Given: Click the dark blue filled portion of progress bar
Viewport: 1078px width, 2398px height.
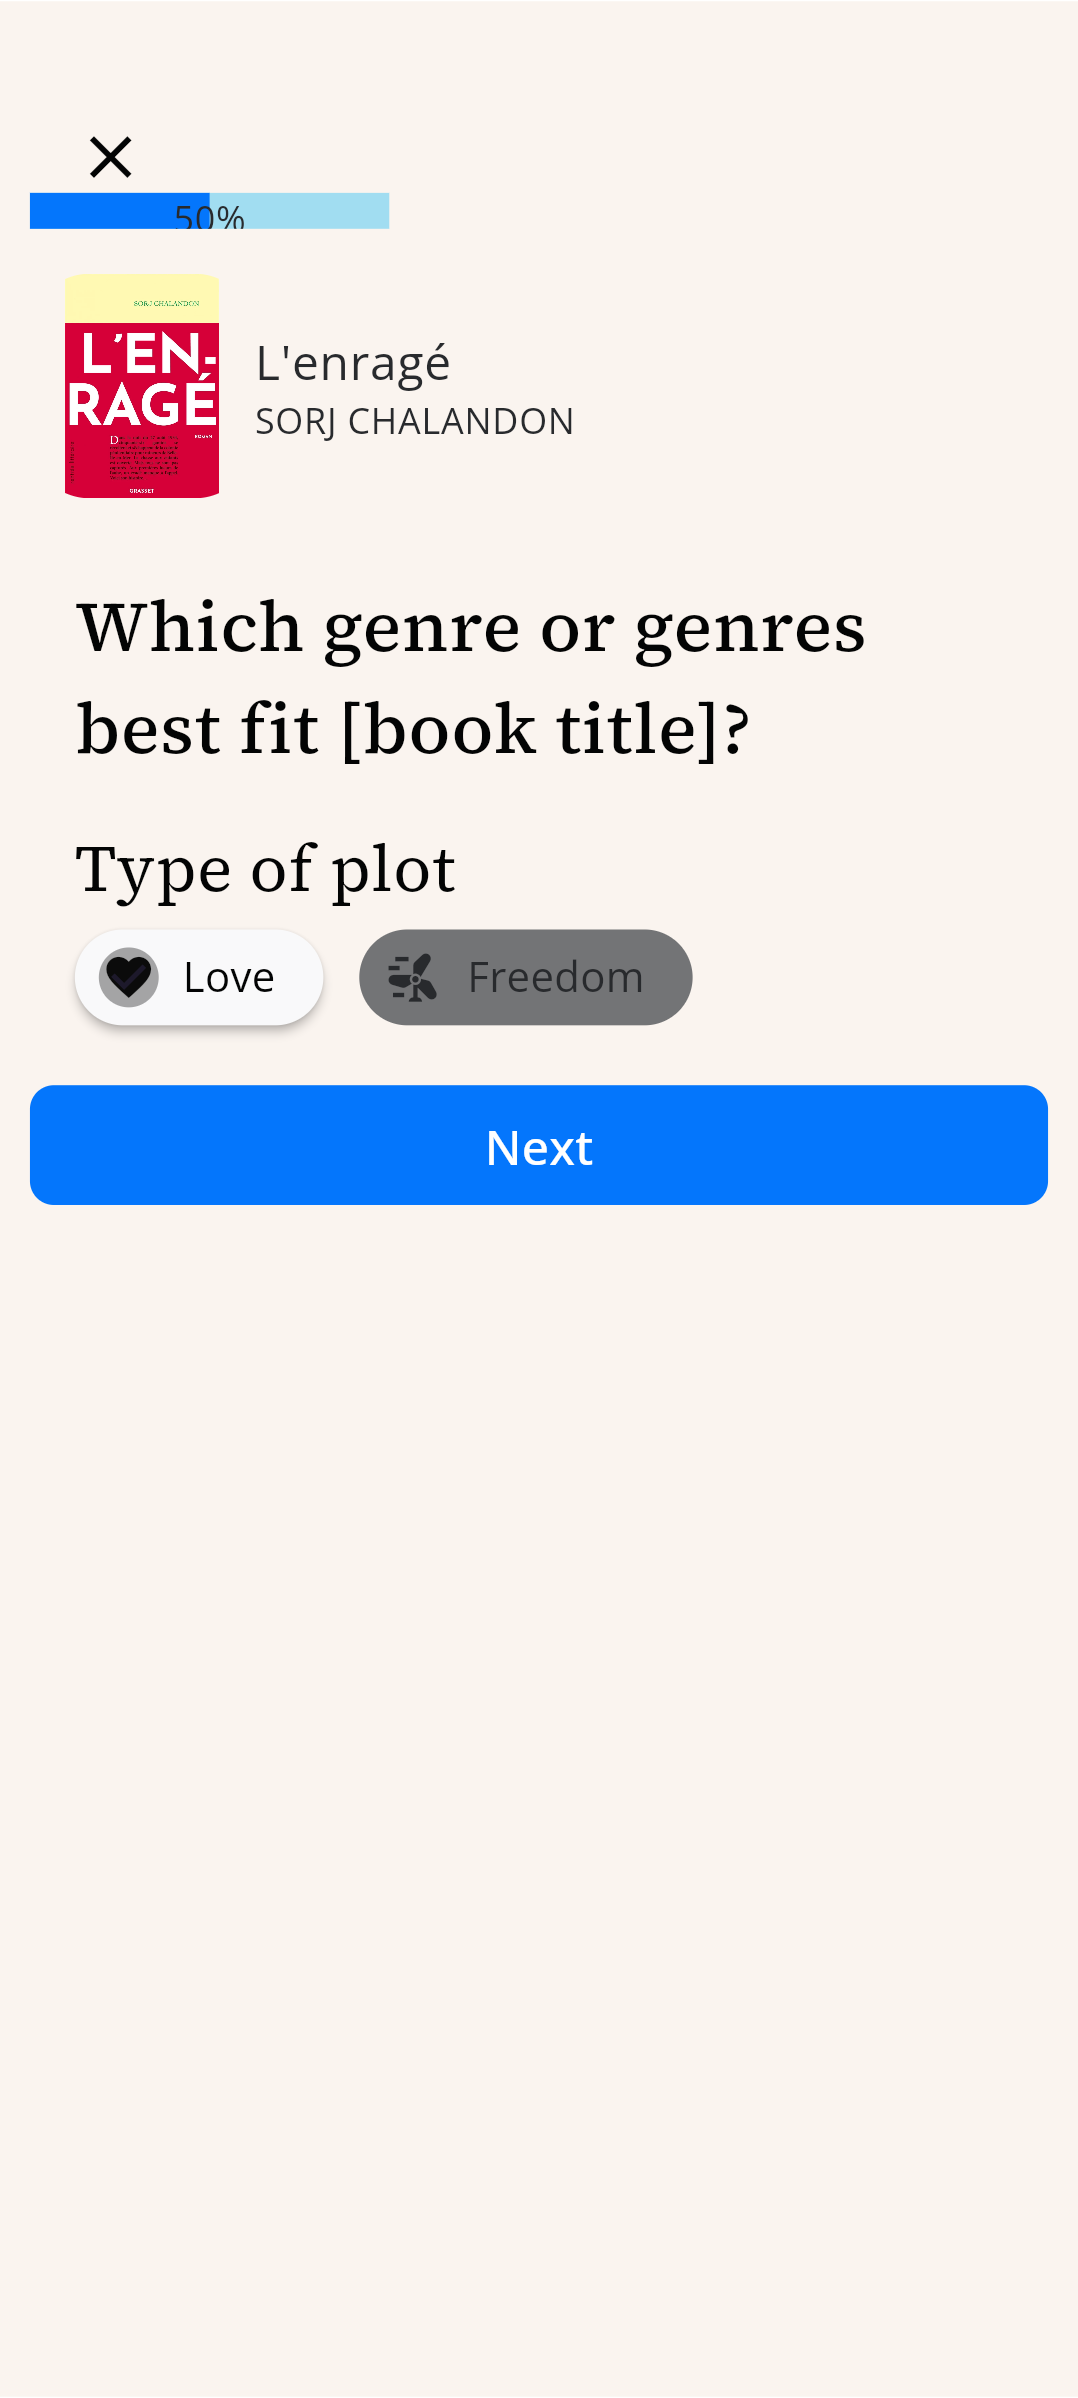Looking at the screenshot, I should [x=119, y=211].
